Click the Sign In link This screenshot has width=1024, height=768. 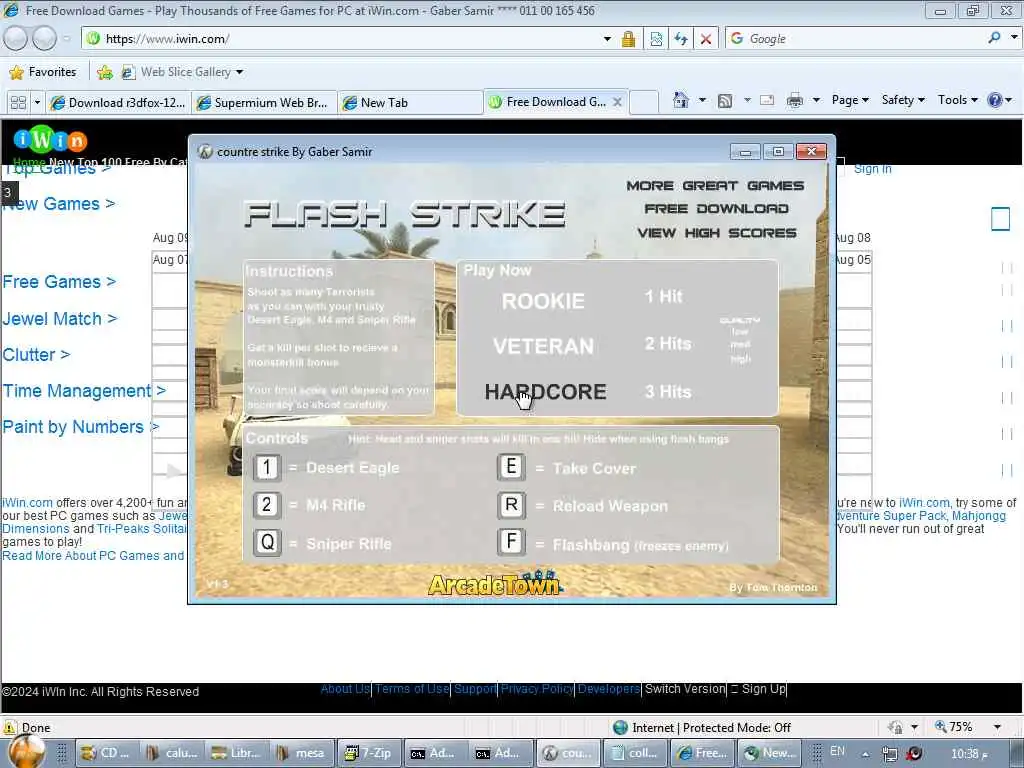(x=872, y=169)
